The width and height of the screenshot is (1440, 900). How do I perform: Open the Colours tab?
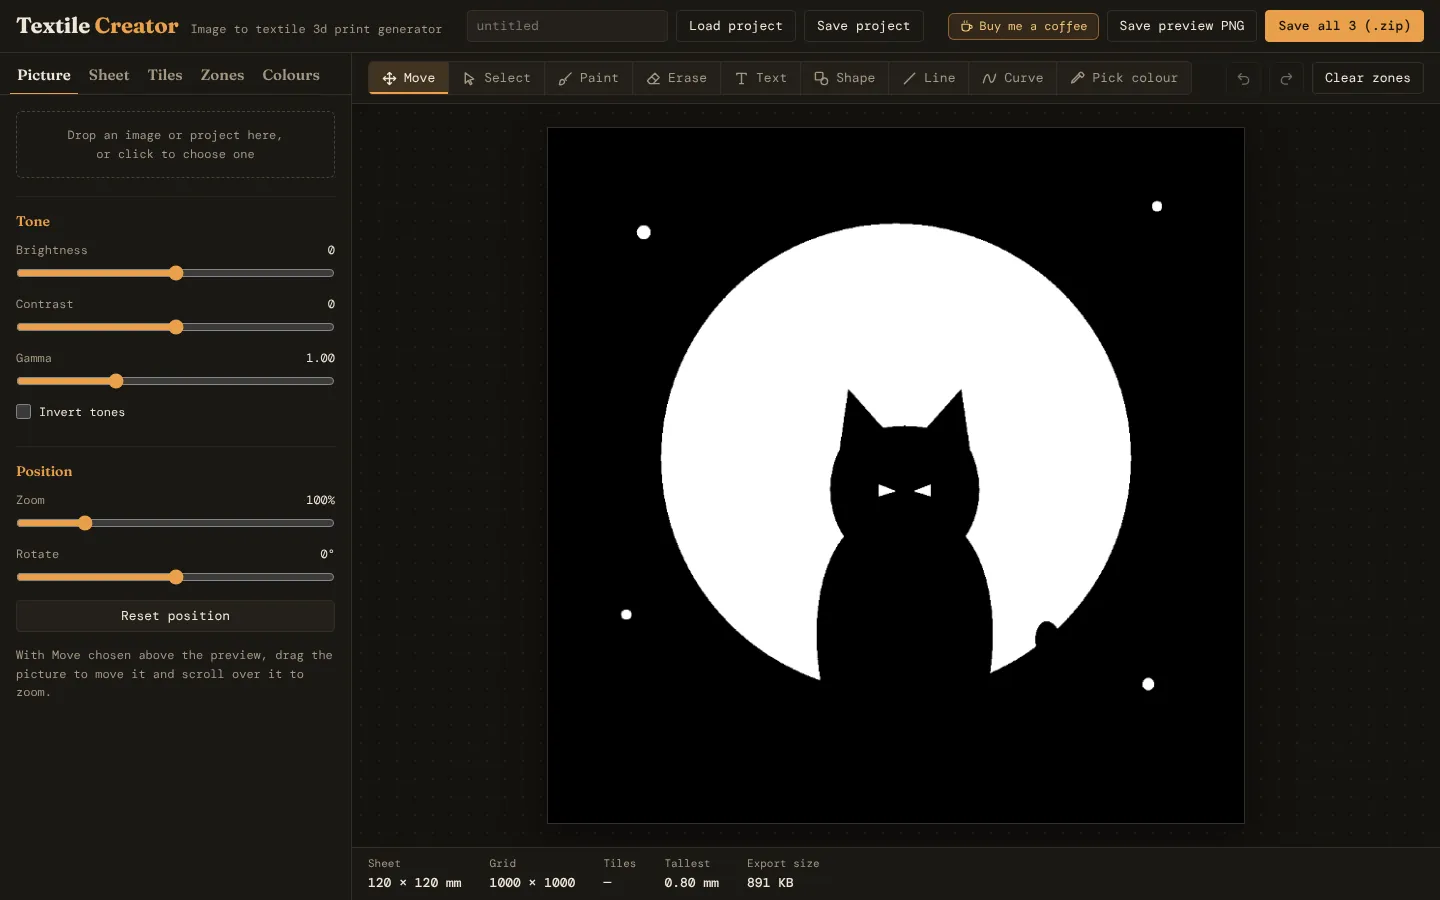click(291, 75)
